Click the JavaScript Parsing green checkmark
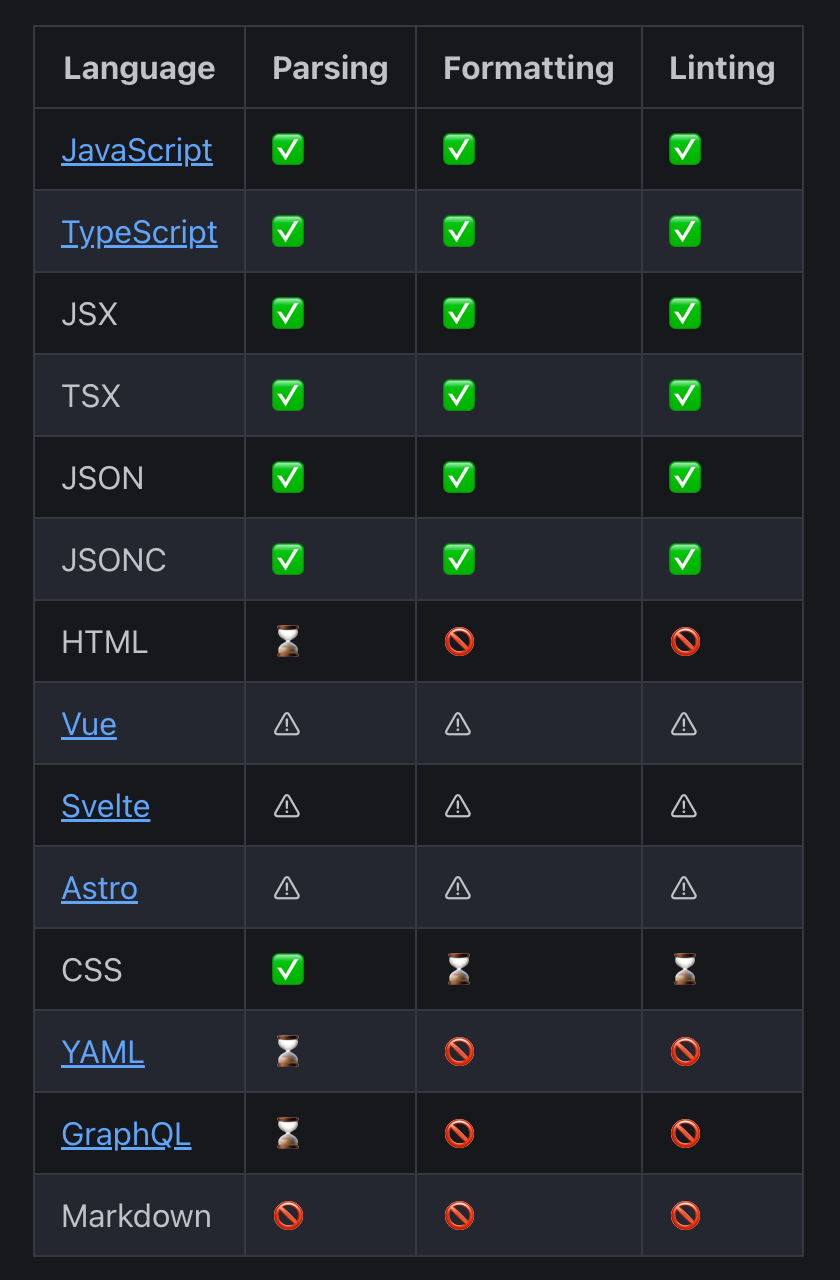Image resolution: width=840 pixels, height=1280 pixels. pyautogui.click(x=288, y=150)
